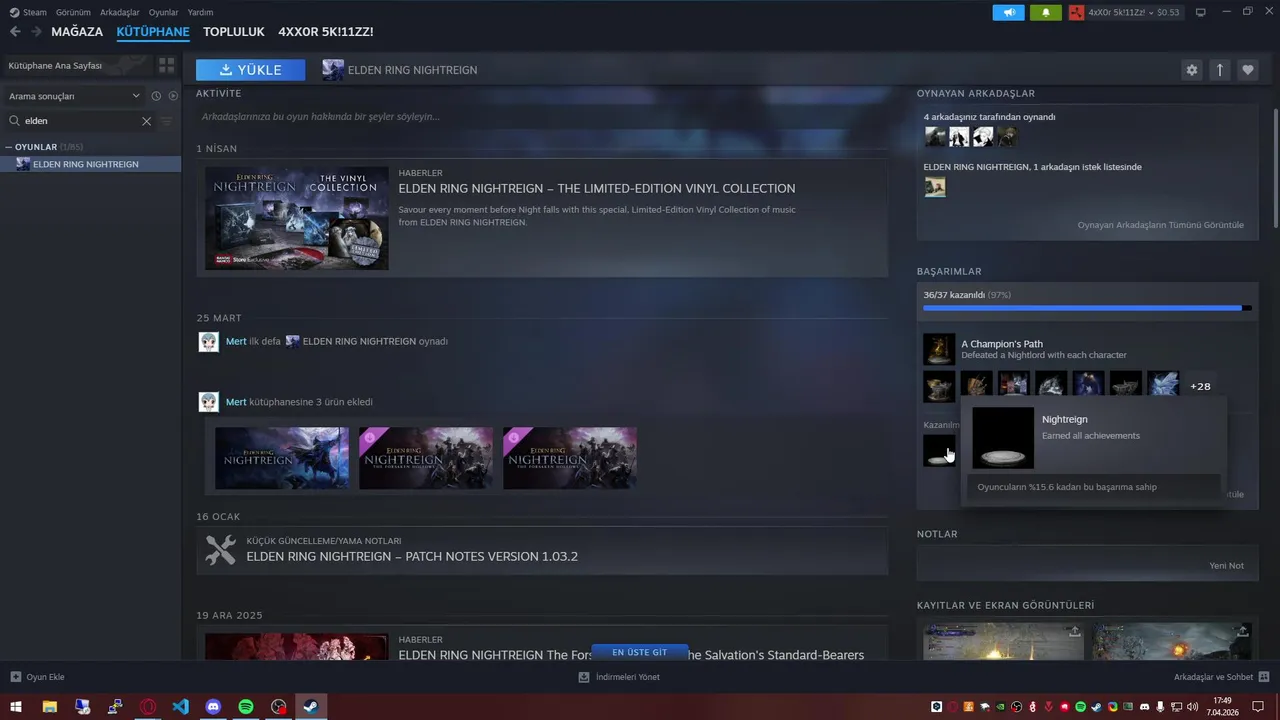Open the Yardım menu
The width and height of the screenshot is (1280, 720).
point(200,12)
